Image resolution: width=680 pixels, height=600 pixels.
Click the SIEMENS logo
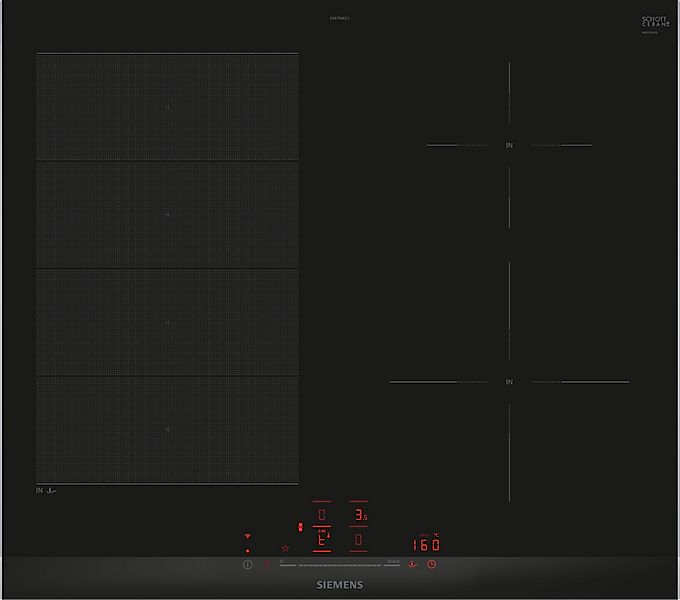coord(340,583)
